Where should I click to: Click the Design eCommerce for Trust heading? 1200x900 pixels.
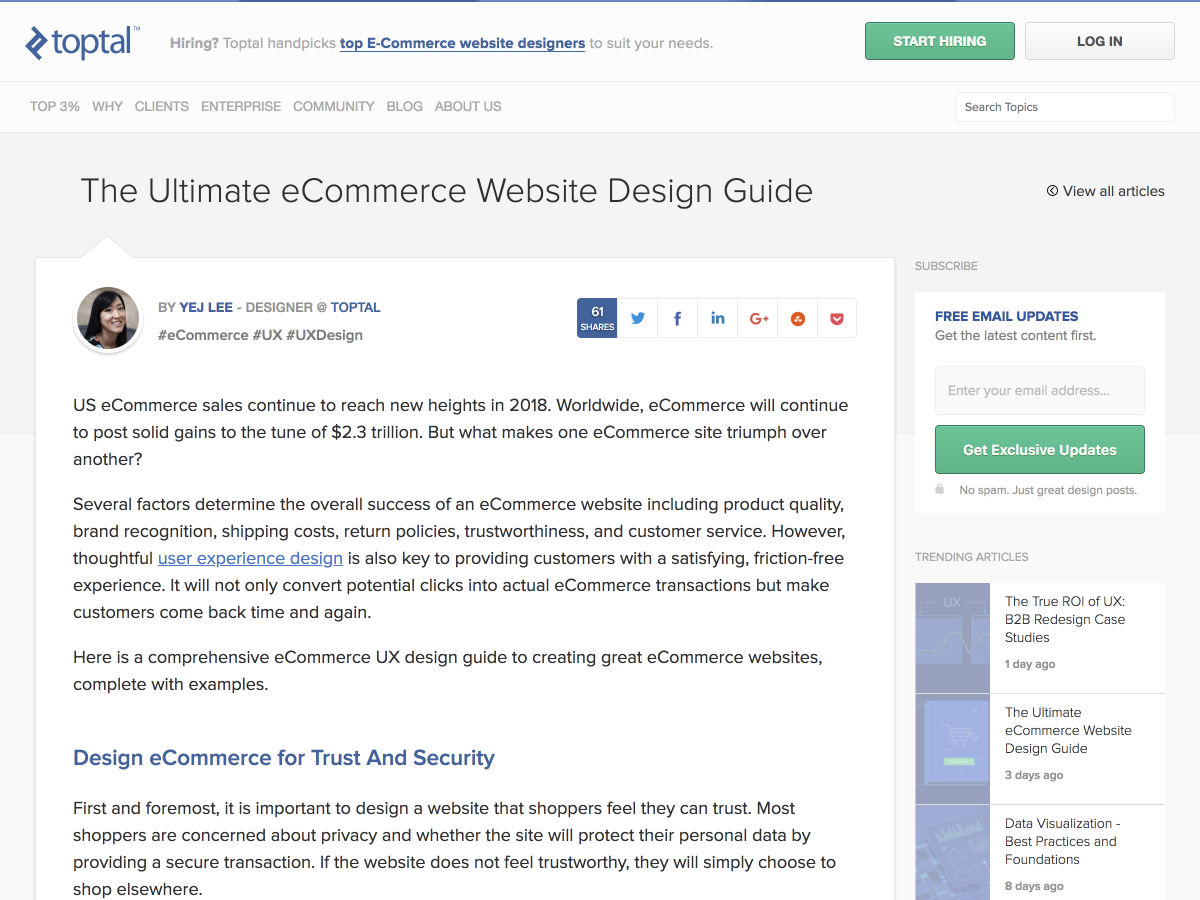click(x=284, y=758)
